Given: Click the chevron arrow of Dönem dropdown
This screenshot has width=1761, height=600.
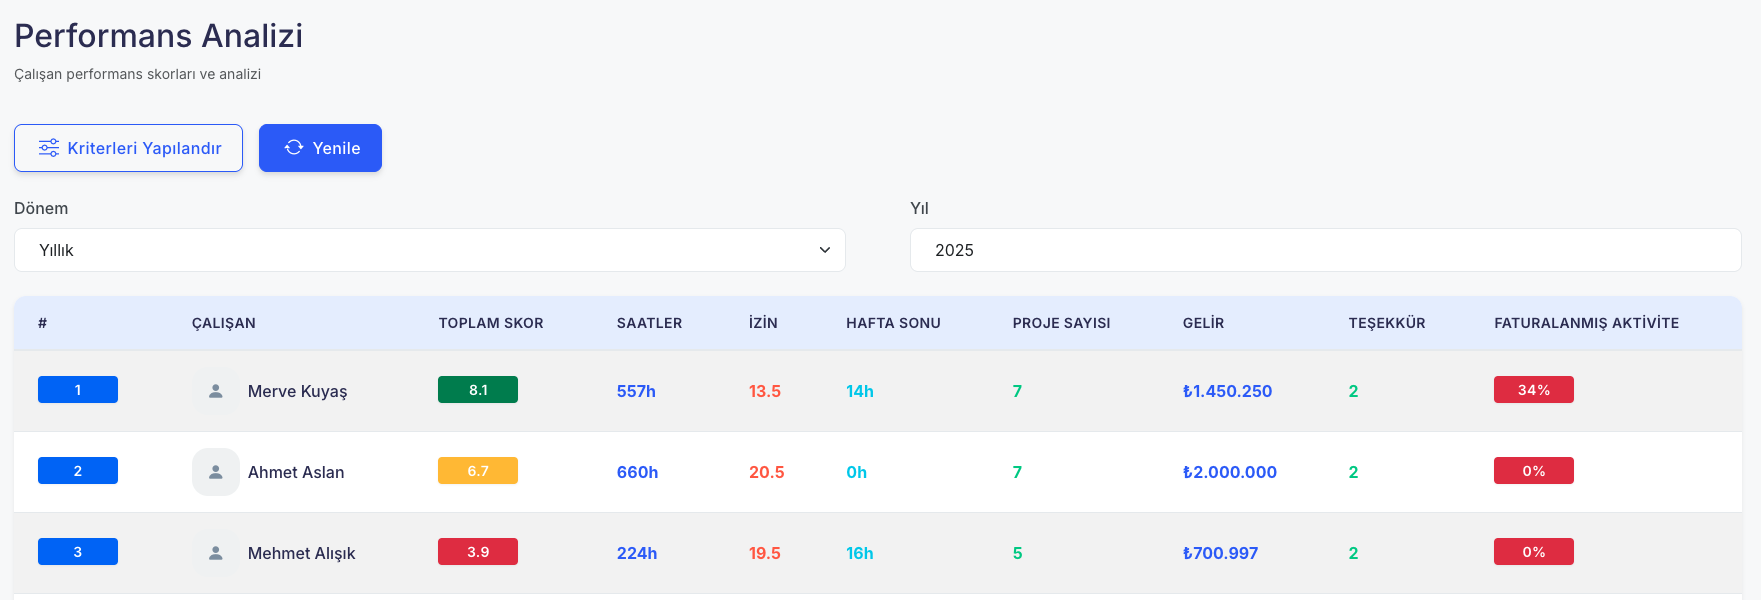Looking at the screenshot, I should coord(825,250).
